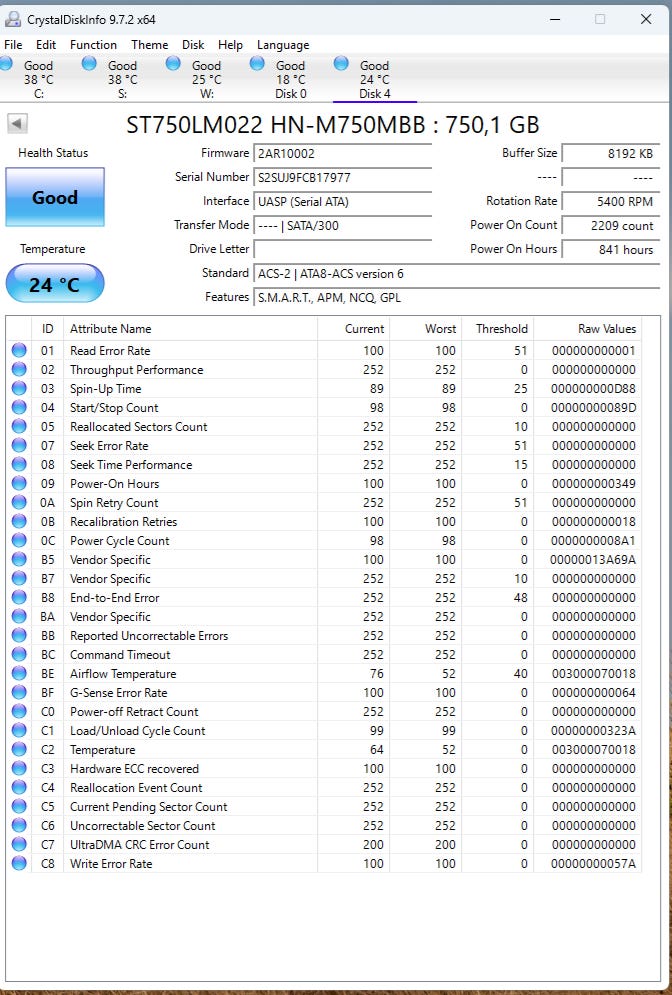Click status orb for Write Error Rate
Viewport: 672px width, 995px height.
coord(19,864)
